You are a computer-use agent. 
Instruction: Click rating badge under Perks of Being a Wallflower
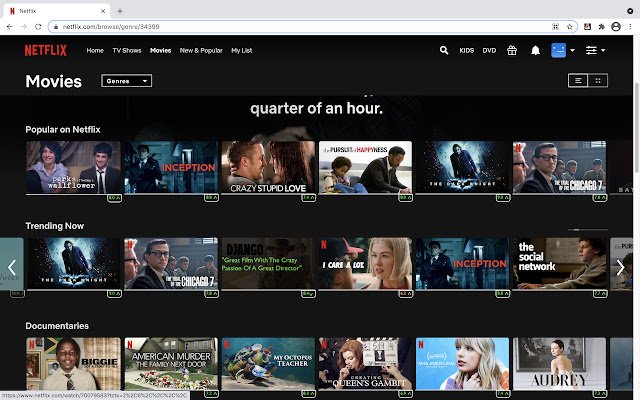[114, 198]
